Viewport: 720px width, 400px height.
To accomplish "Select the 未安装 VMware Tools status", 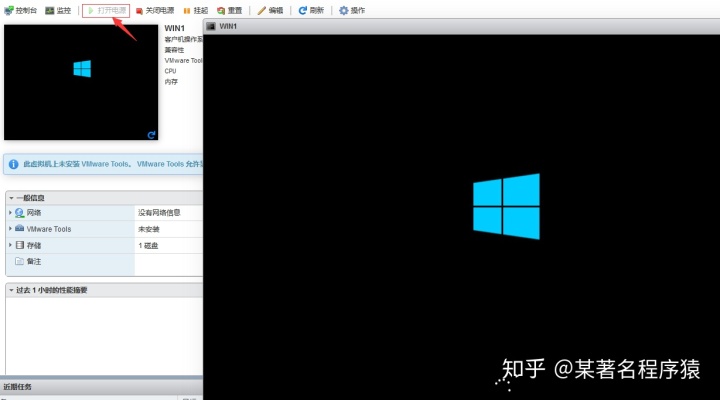I will coord(148,229).
